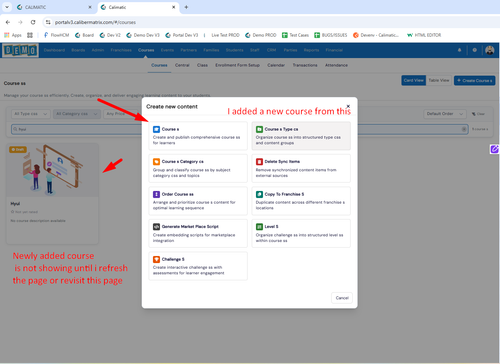Open the Board bookmark
Viewport: 500px width, 364px height.
click(x=84, y=35)
